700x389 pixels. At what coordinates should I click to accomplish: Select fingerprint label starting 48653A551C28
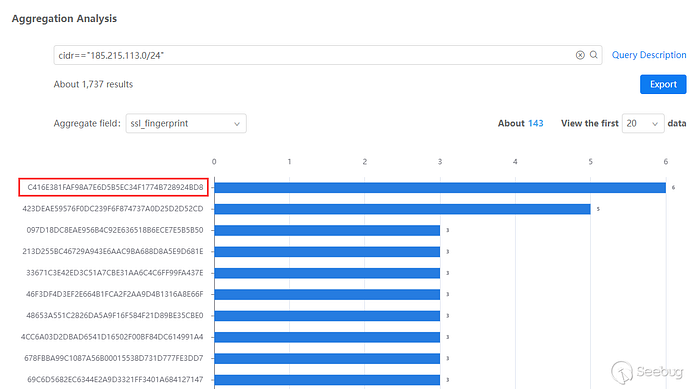tap(115, 315)
